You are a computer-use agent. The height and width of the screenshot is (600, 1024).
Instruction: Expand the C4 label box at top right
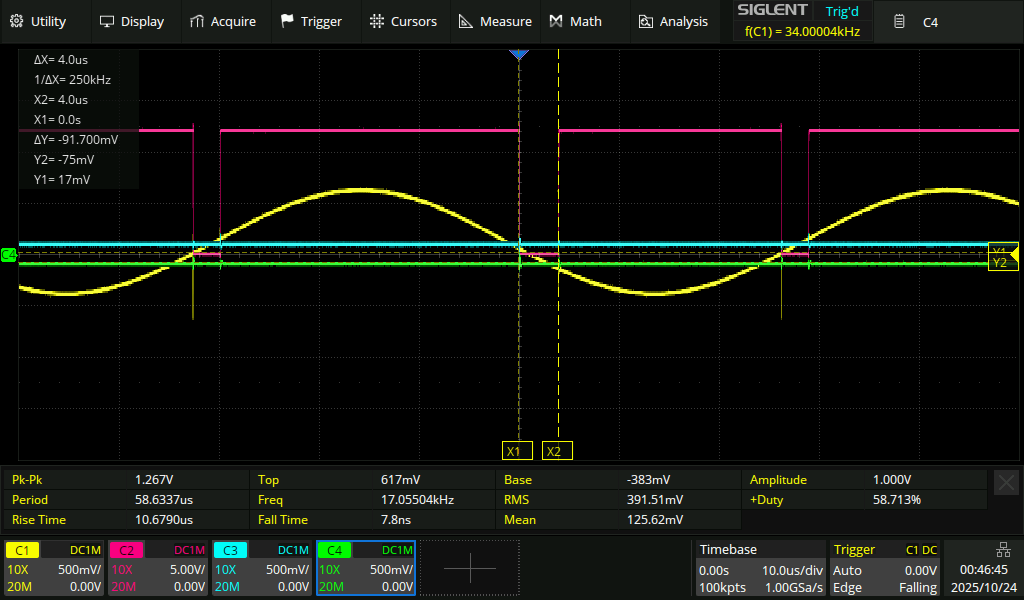point(930,21)
